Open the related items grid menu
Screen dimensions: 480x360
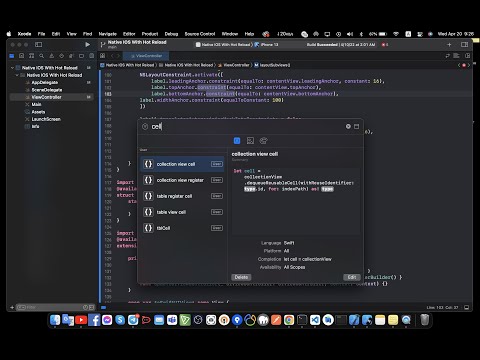103,56
